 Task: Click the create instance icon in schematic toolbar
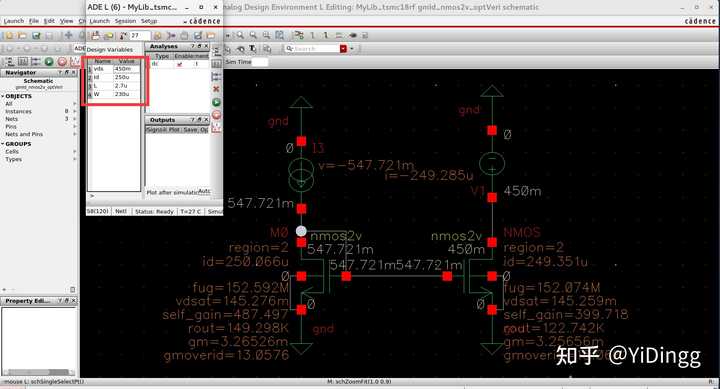click(299, 35)
